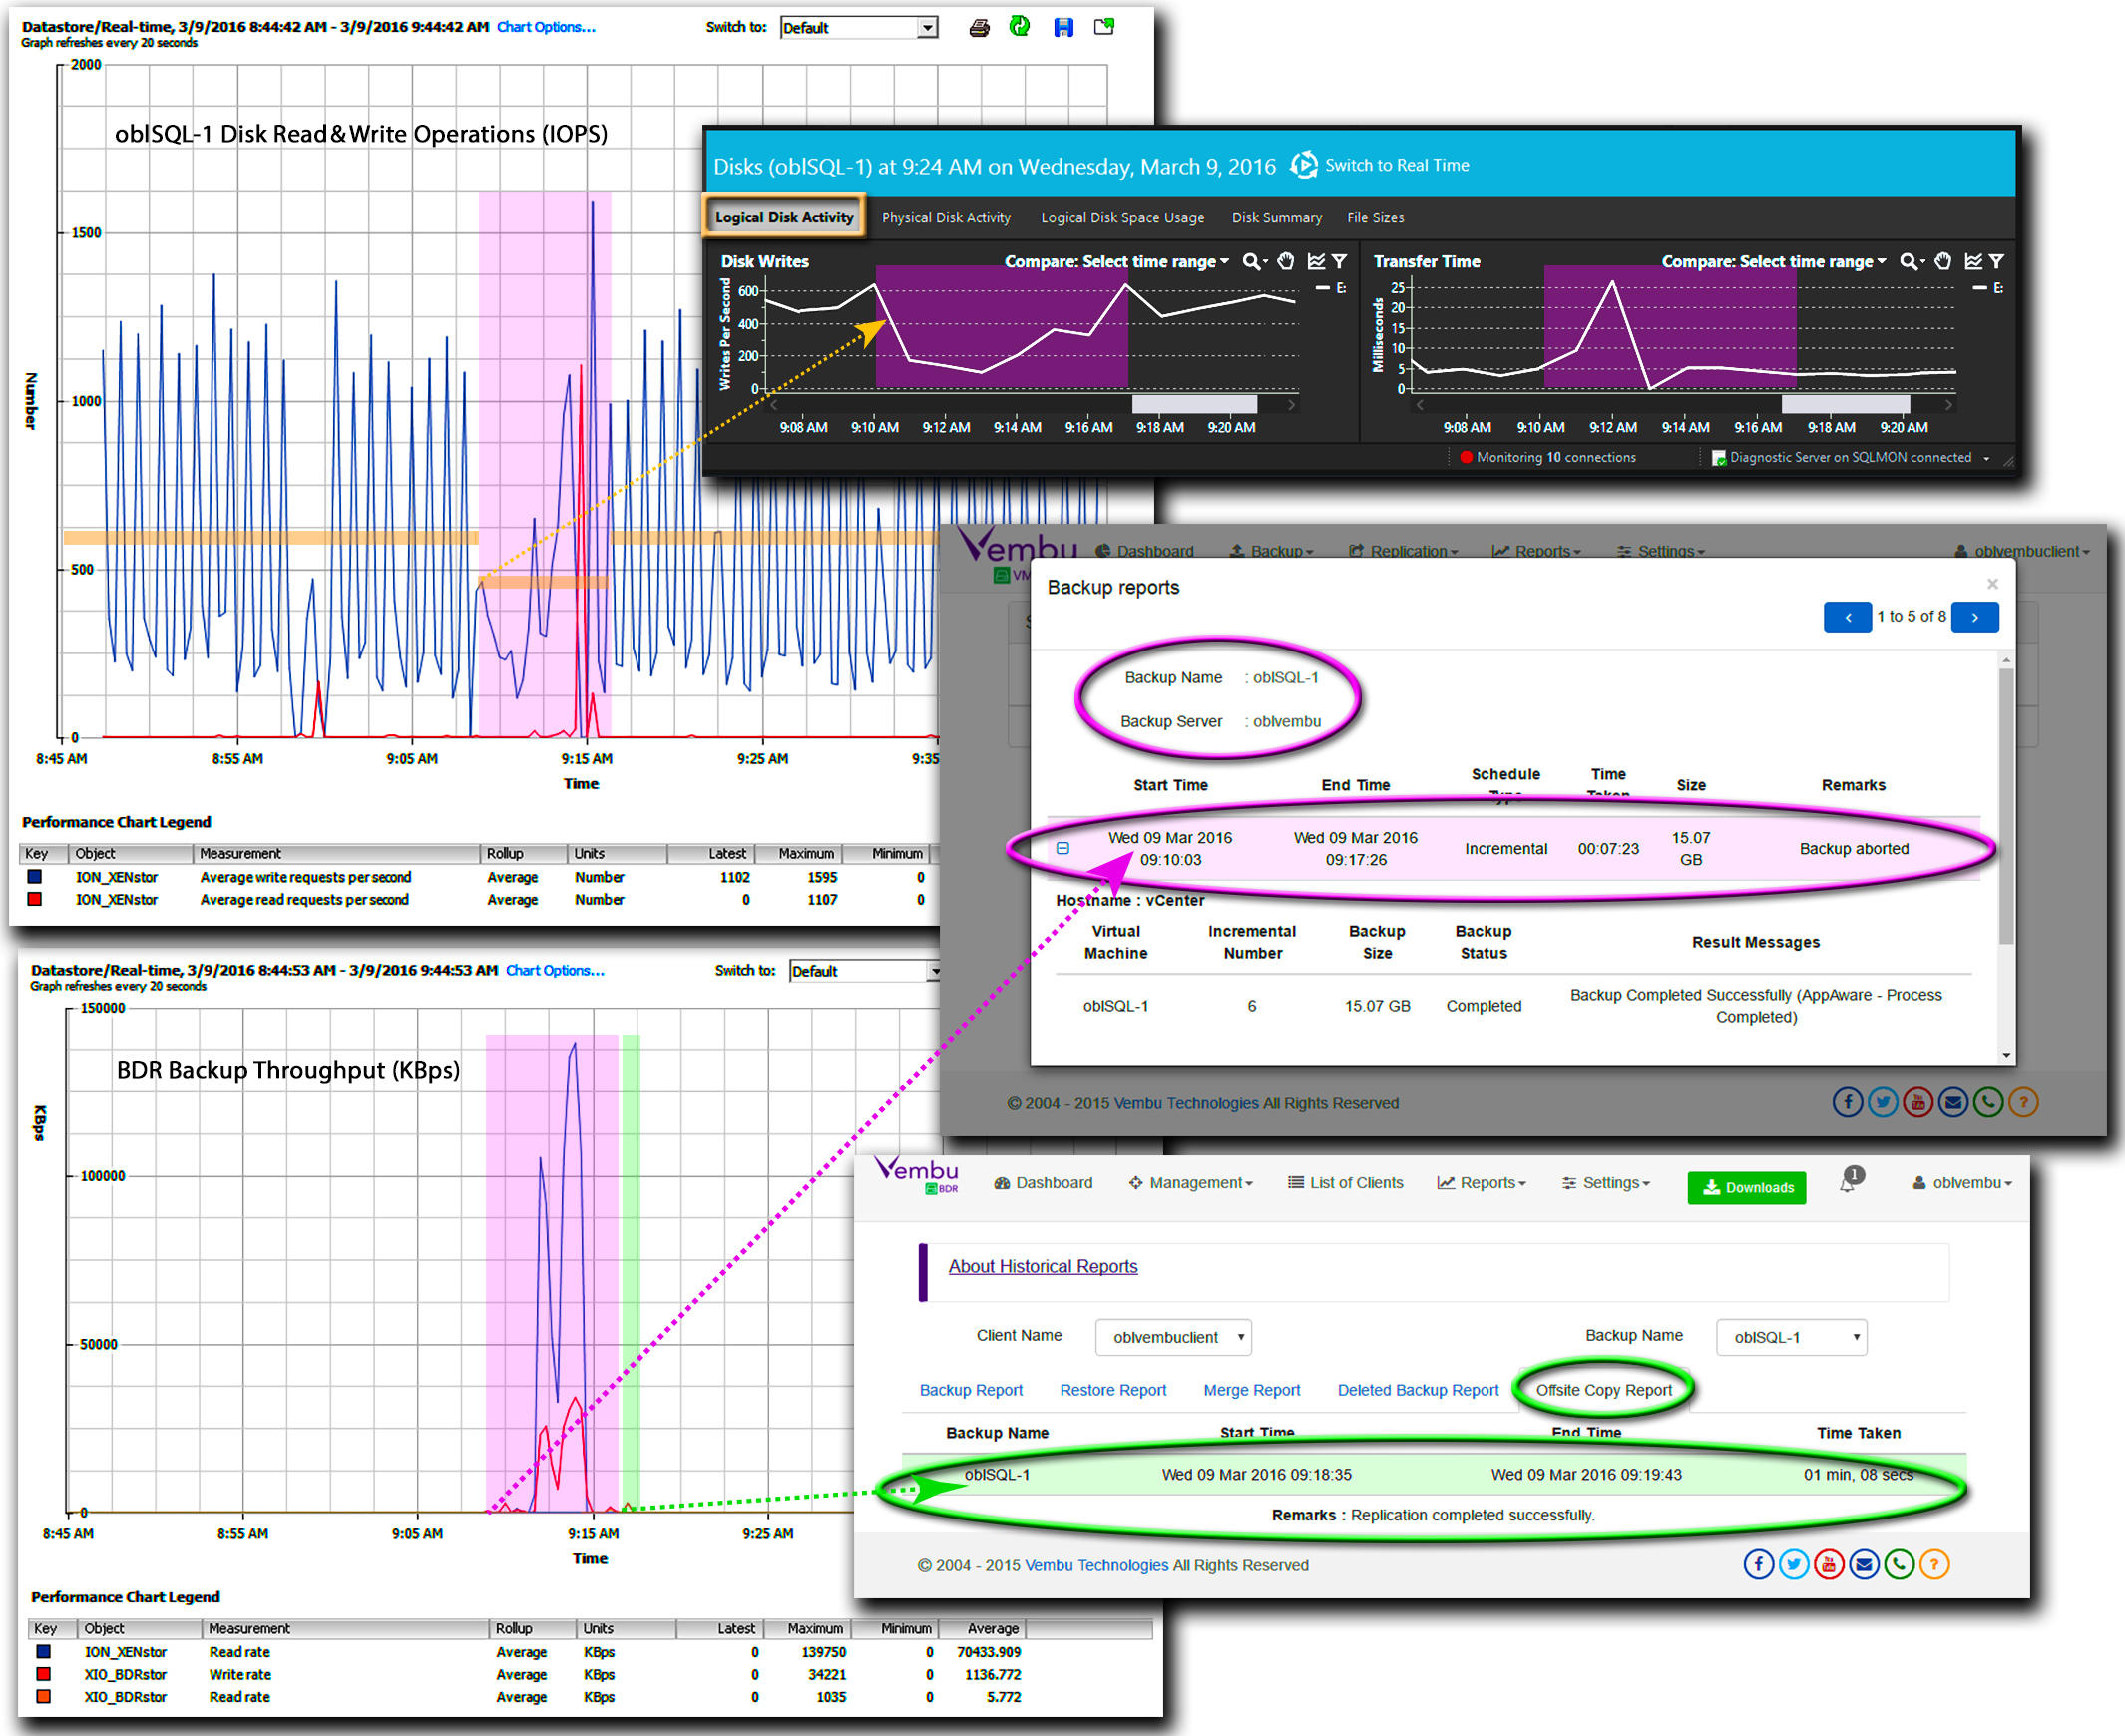This screenshot has height=1736, width=2125.
Task: Switch to File Sizes tab
Action: point(1375,217)
